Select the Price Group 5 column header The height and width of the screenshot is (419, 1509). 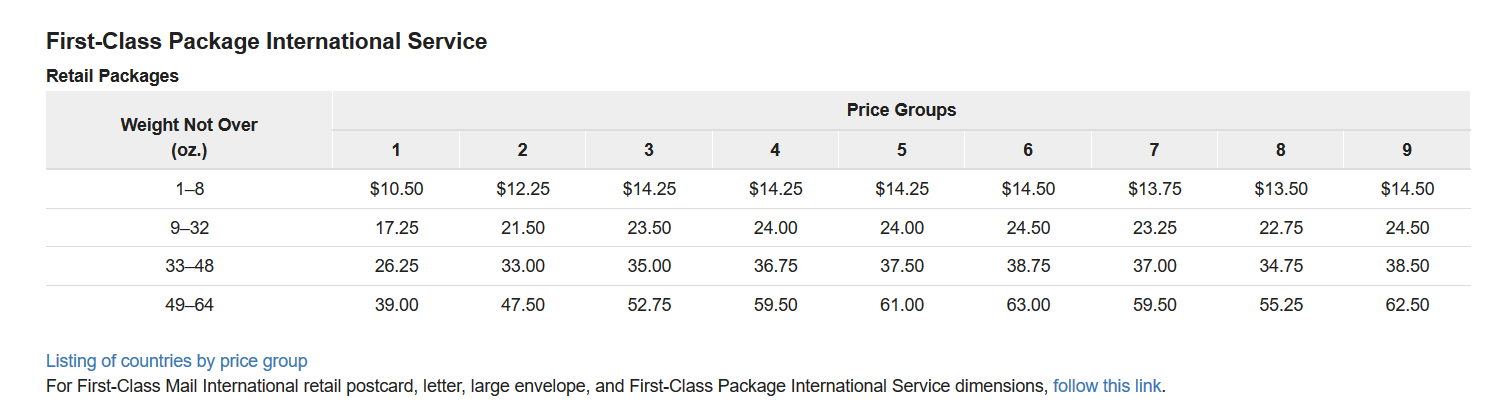[902, 150]
